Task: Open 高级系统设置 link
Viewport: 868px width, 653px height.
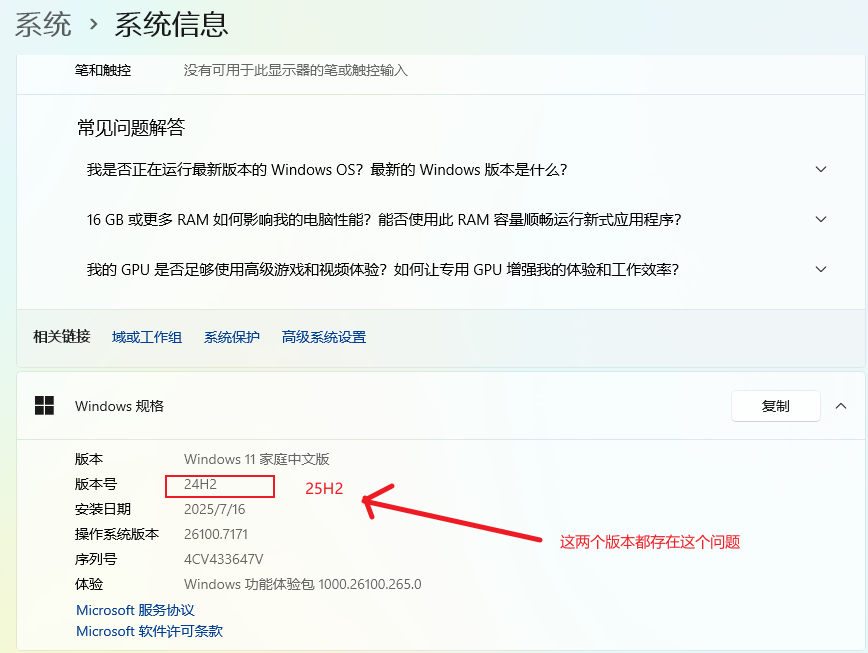Action: click(x=324, y=337)
